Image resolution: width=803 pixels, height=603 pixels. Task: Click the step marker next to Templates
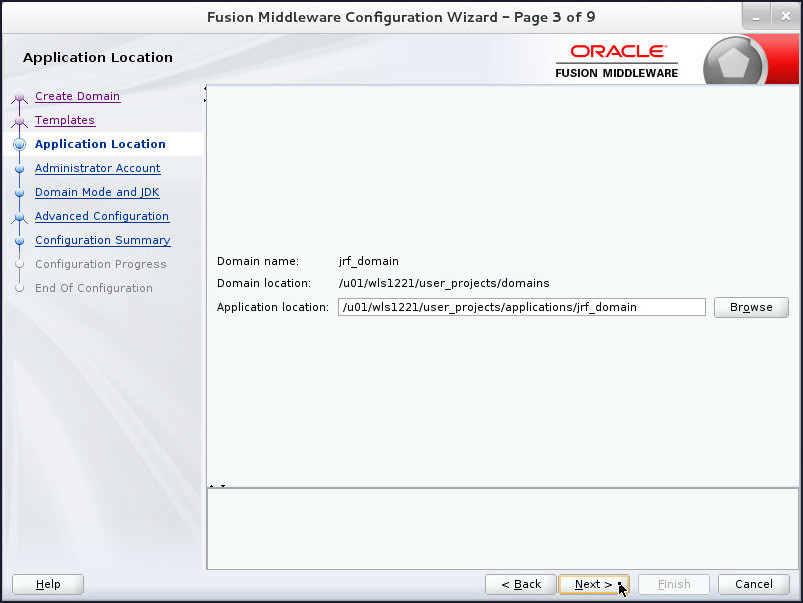coord(19,120)
